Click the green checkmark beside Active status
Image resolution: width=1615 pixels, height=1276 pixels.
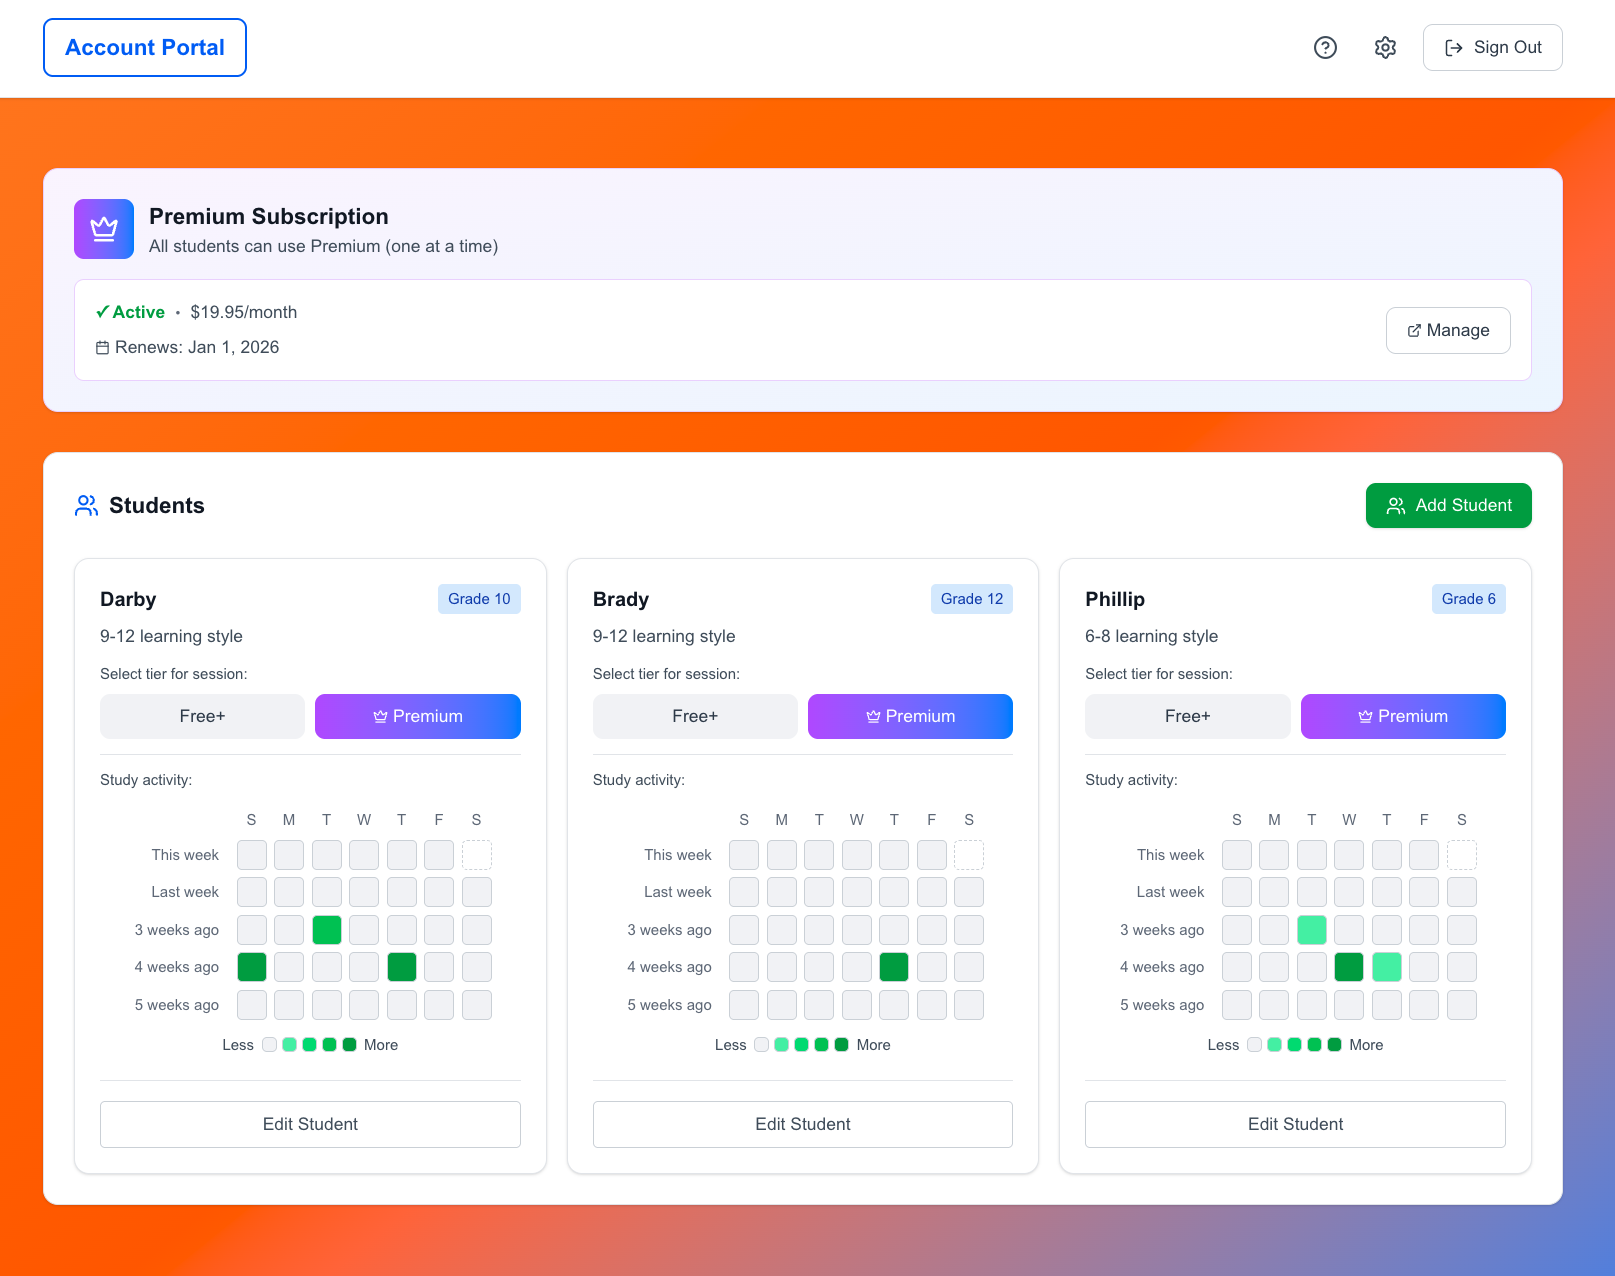pos(102,311)
